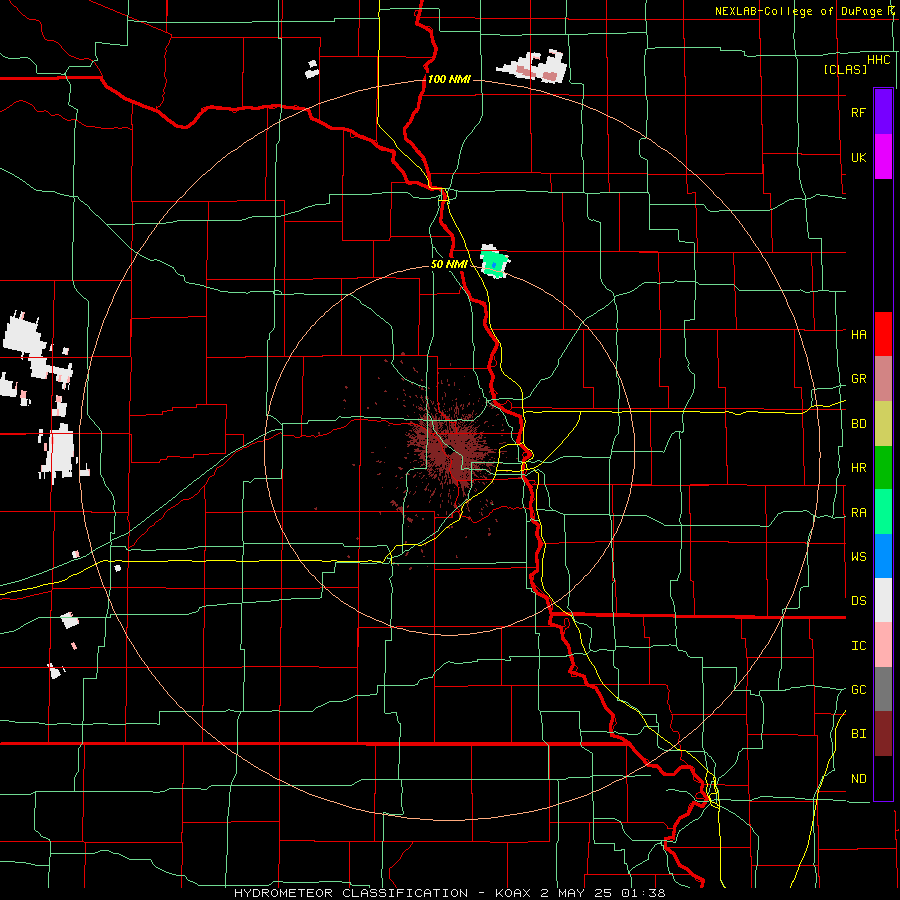The height and width of the screenshot is (900, 900).
Task: Click the 100 NMI range ring label
Action: [449, 79]
